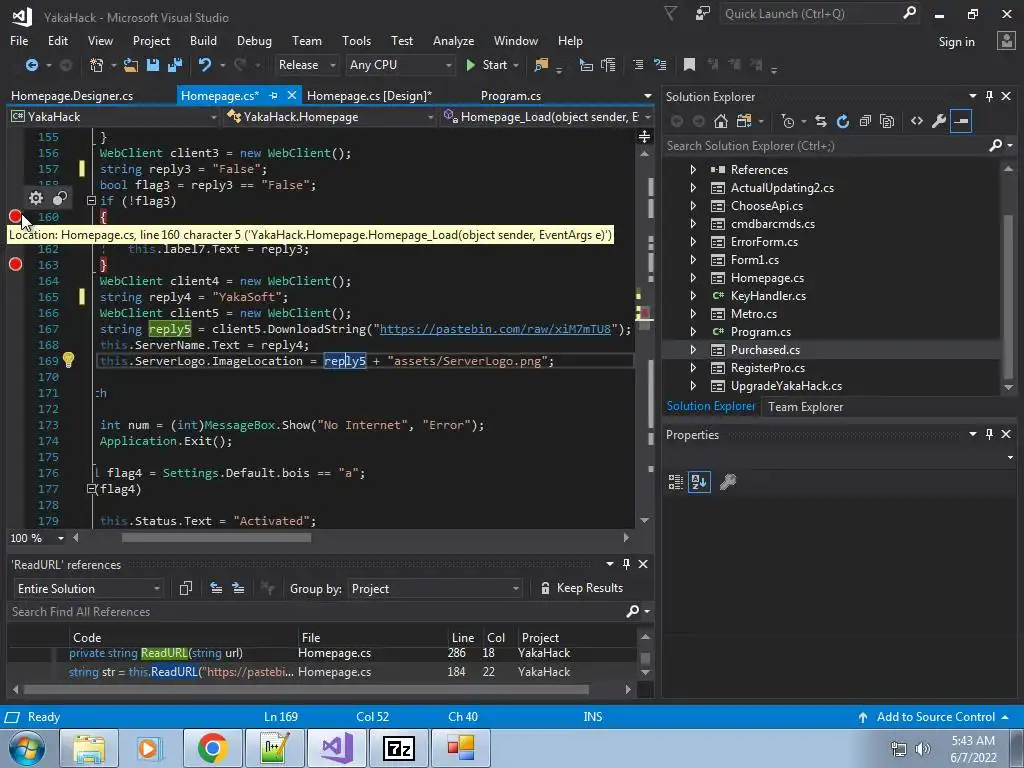Viewport: 1024px width, 768px height.
Task: Switch to the Program.cs editor tab
Action: pos(511,95)
